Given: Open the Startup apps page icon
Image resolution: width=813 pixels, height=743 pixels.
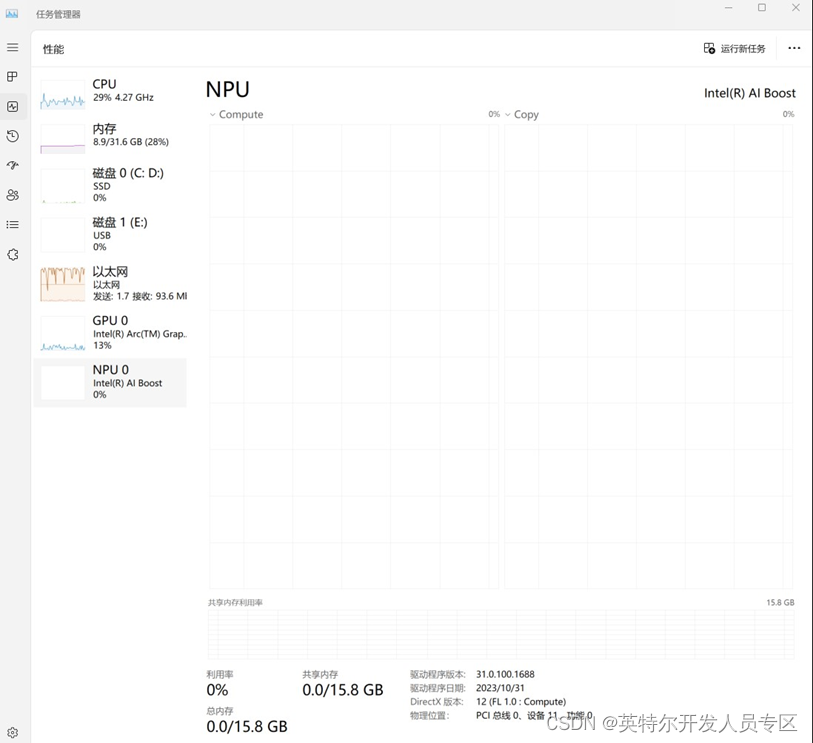Looking at the screenshot, I should [12, 165].
